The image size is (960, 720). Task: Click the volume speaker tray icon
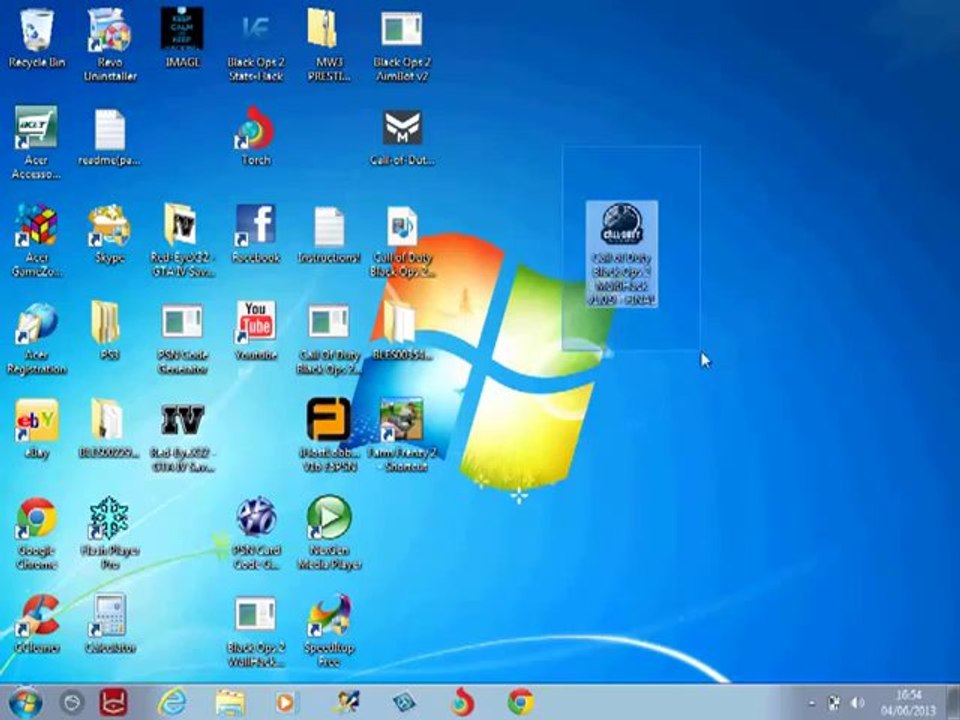(x=858, y=702)
